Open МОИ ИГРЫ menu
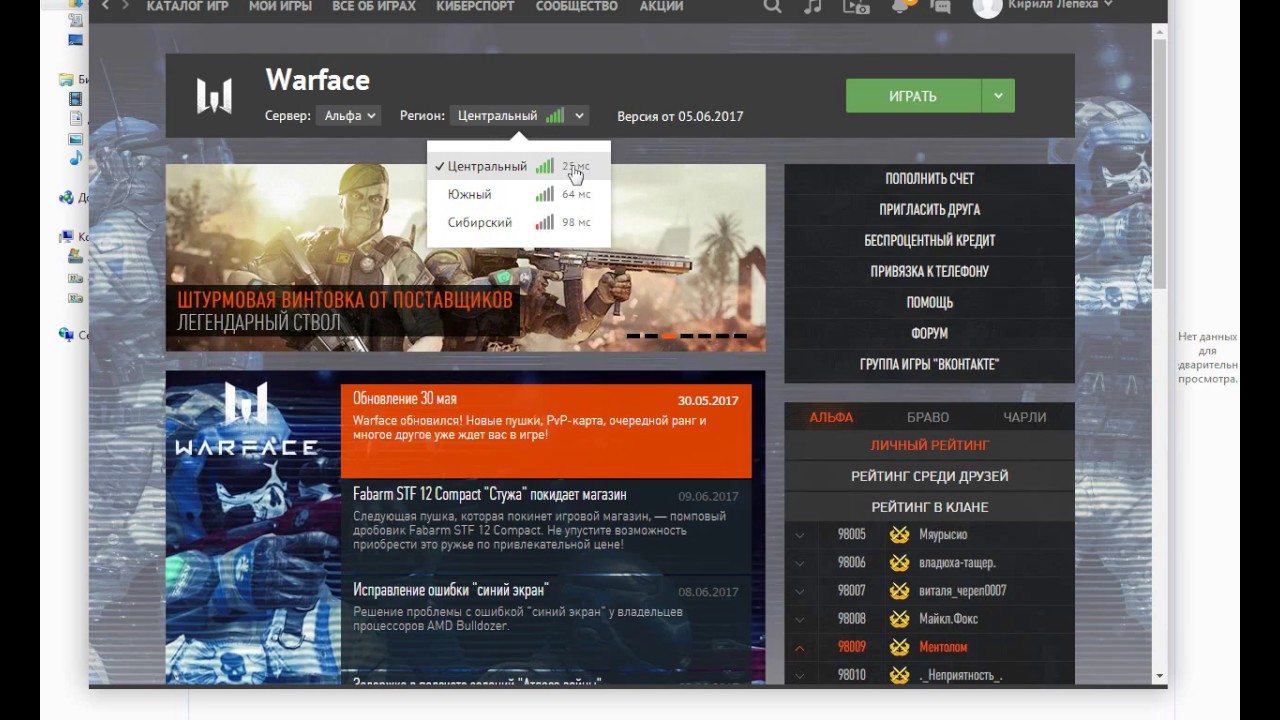Image resolution: width=1280 pixels, height=720 pixels. point(279,6)
